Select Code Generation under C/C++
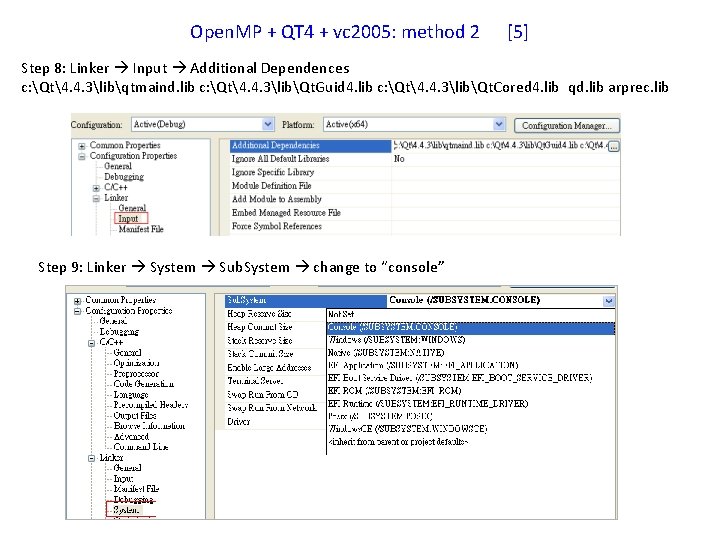The width and height of the screenshot is (720, 540). tap(144, 384)
